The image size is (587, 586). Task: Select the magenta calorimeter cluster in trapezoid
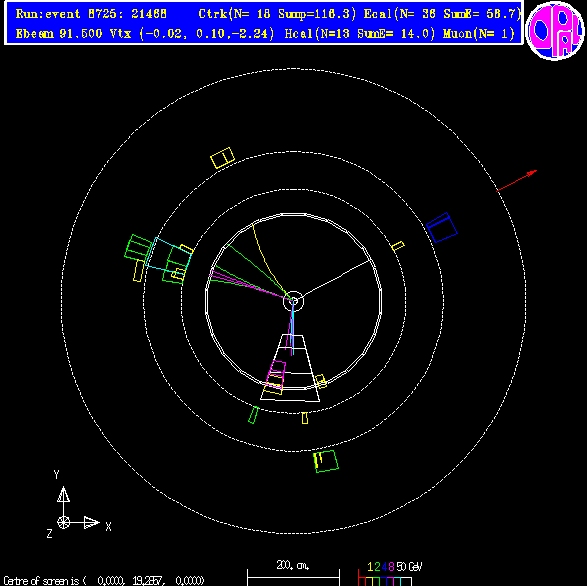276,374
